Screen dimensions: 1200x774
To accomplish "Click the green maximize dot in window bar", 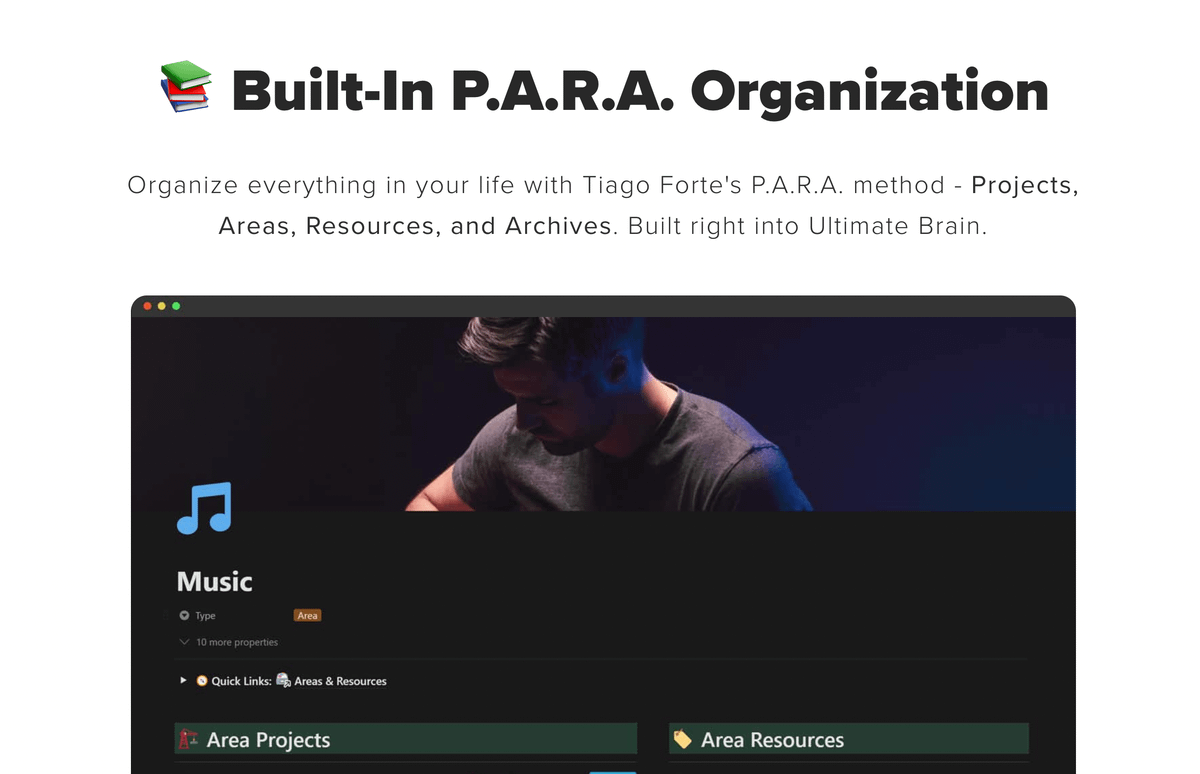I will [x=176, y=306].
